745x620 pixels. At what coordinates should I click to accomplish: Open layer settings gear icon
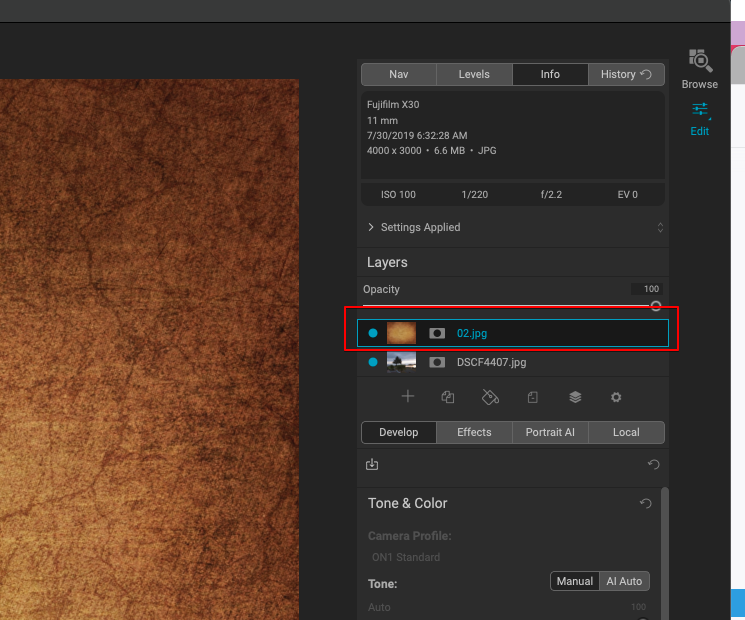(616, 397)
